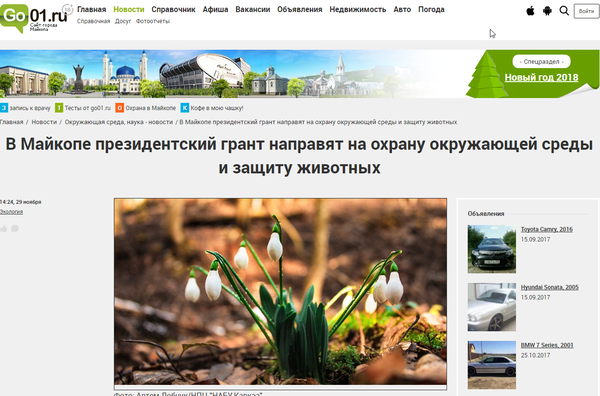Click the green "Т" tests icon

pyautogui.click(x=59, y=108)
